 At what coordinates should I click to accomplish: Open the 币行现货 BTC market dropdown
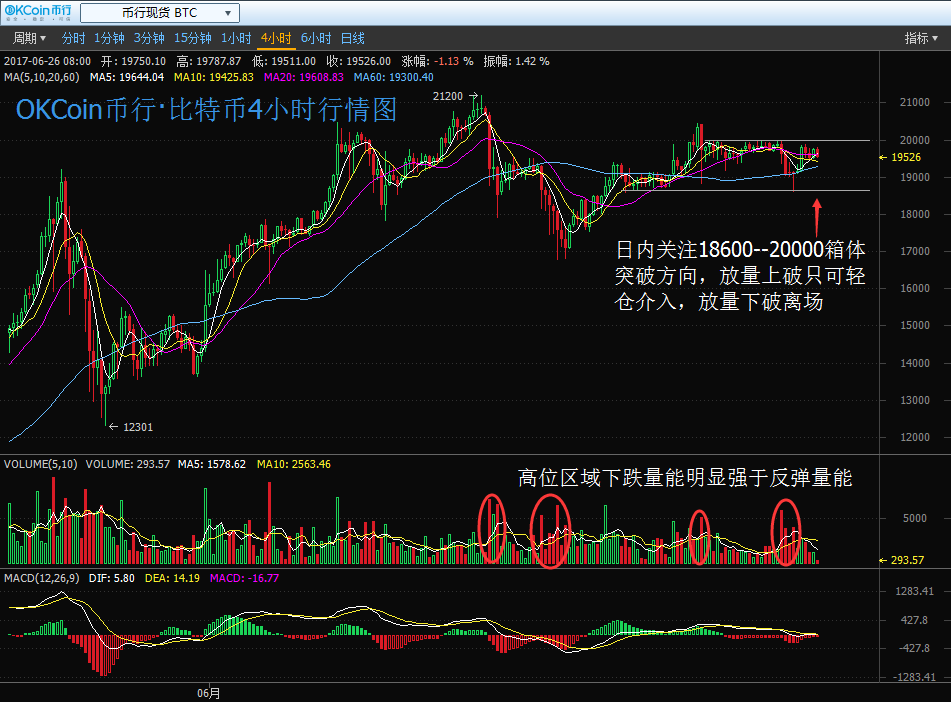tap(159, 13)
